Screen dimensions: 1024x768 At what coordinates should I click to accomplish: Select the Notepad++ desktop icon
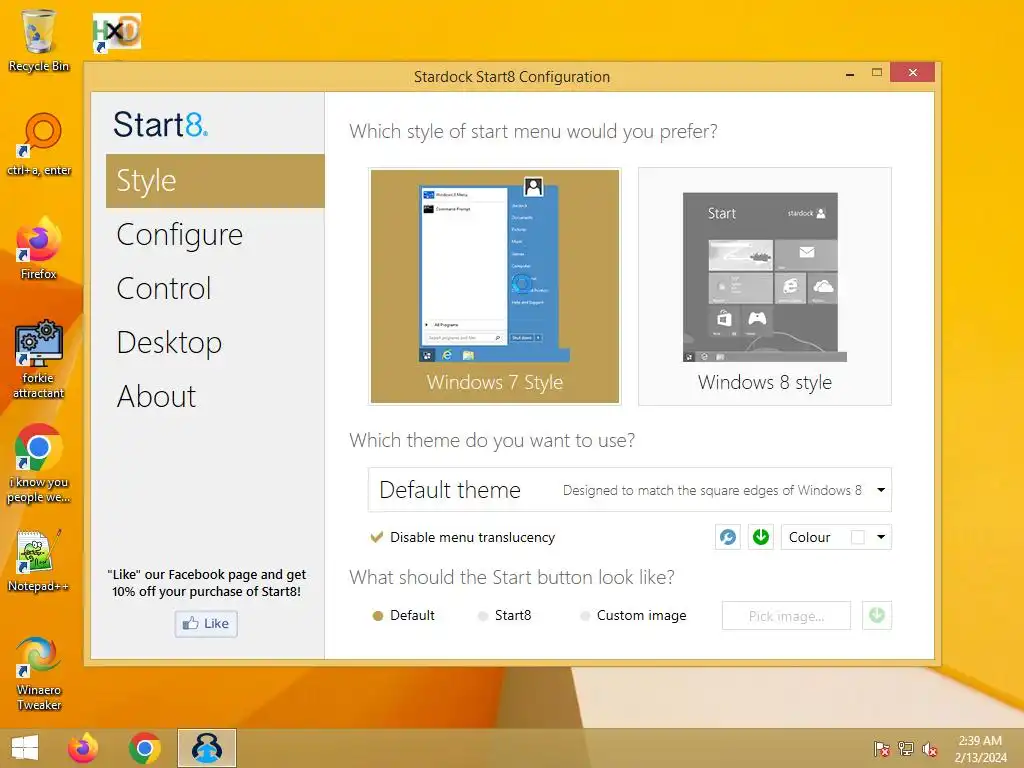[39, 561]
